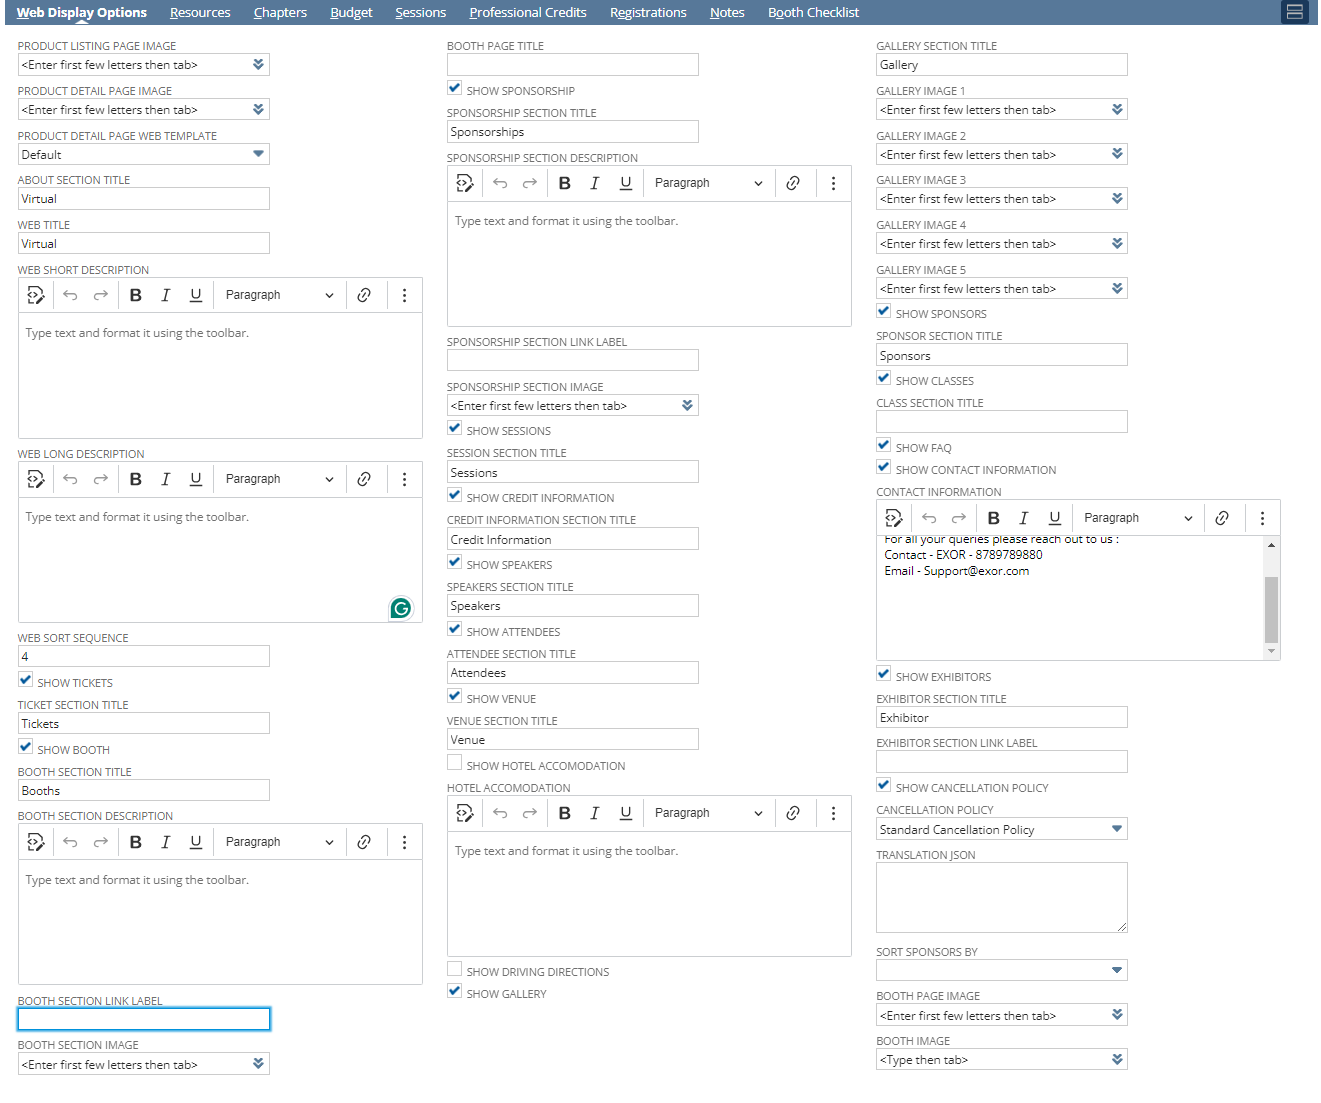Click undo icon in Booth Section Description toolbar
1321x1103 pixels.
pyautogui.click(x=70, y=842)
